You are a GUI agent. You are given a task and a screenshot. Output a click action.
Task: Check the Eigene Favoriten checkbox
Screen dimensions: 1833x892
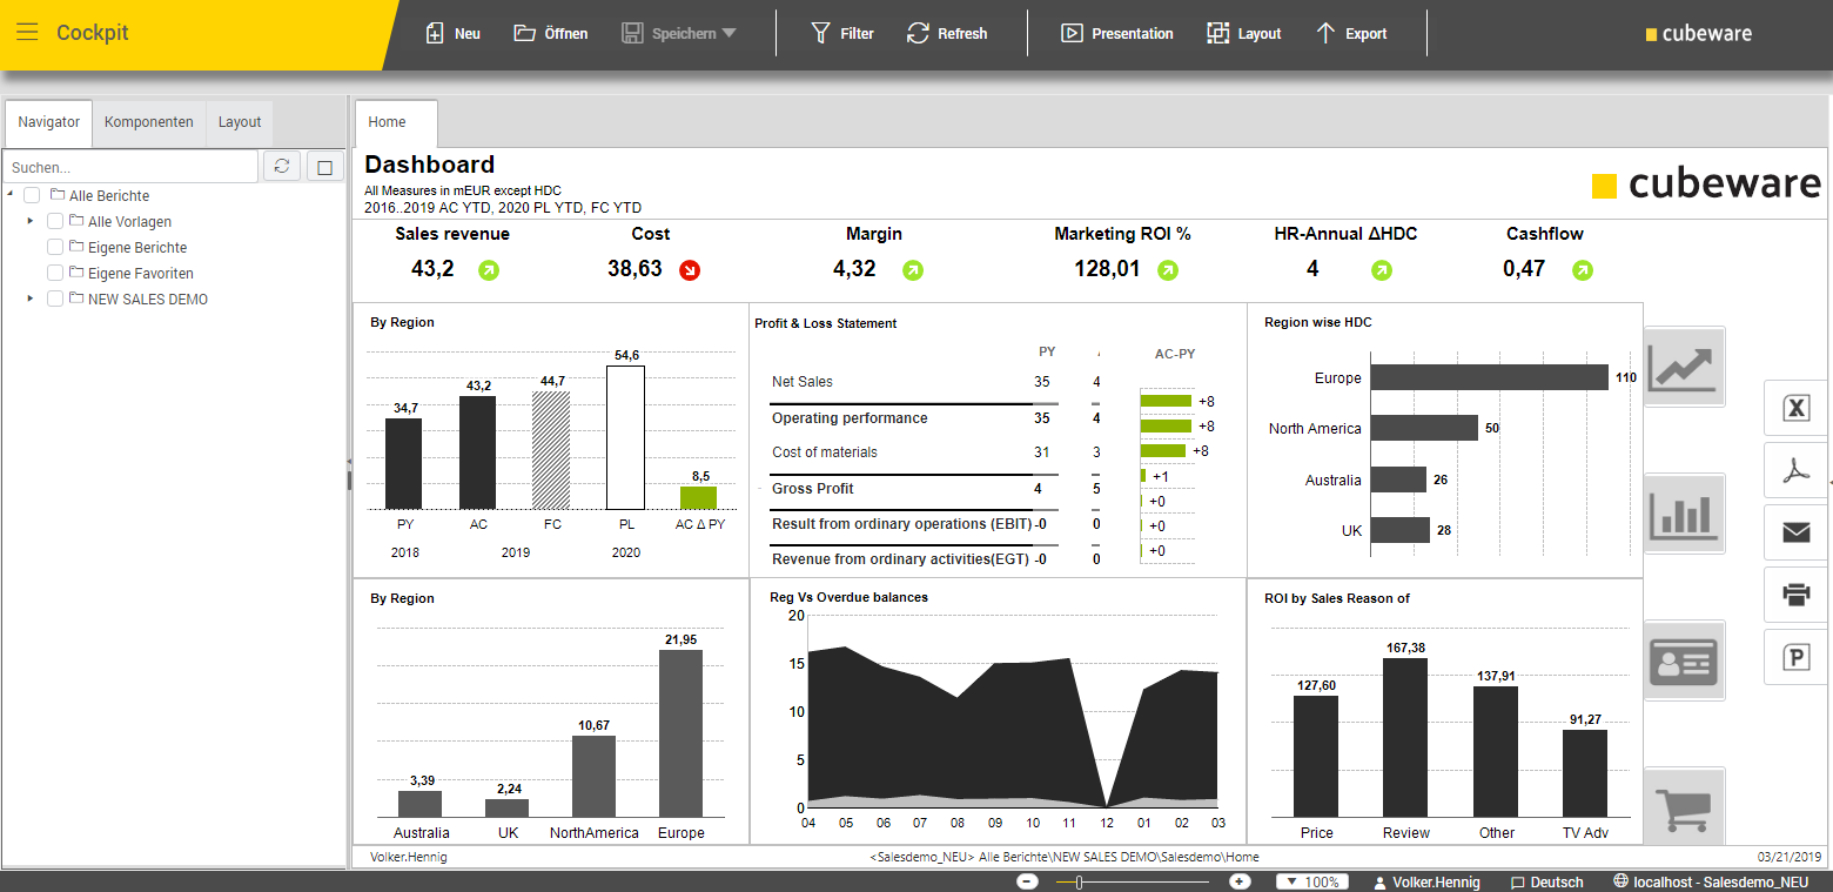click(55, 272)
